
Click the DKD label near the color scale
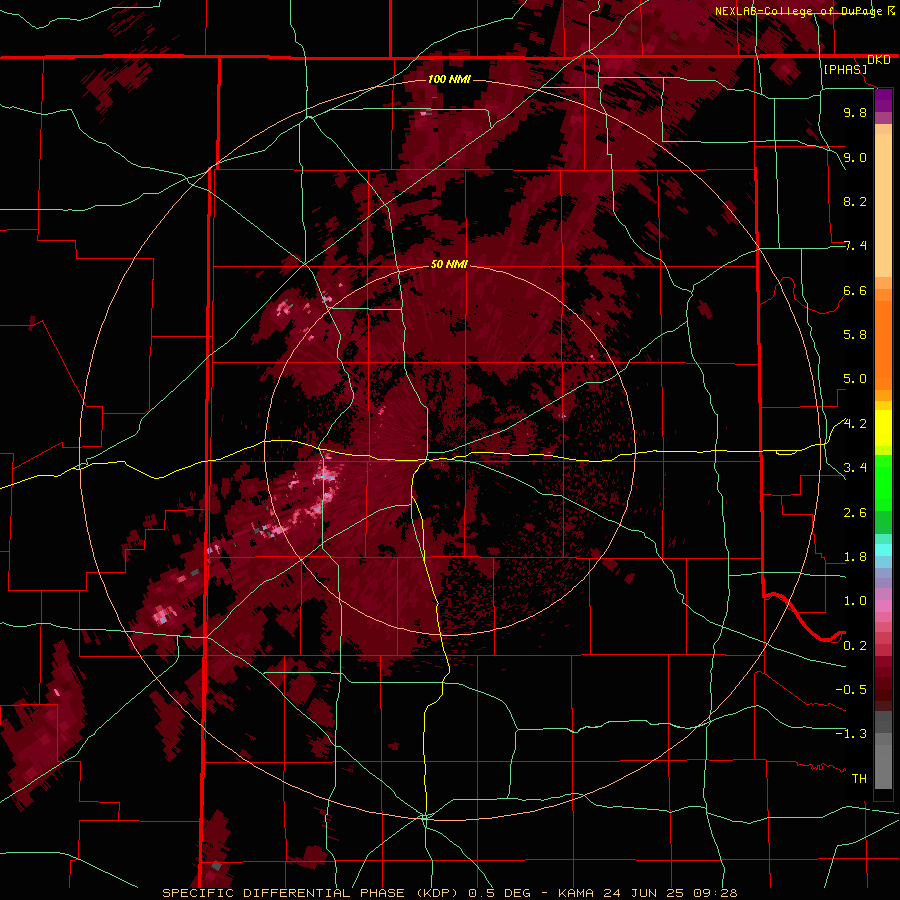coord(879,60)
